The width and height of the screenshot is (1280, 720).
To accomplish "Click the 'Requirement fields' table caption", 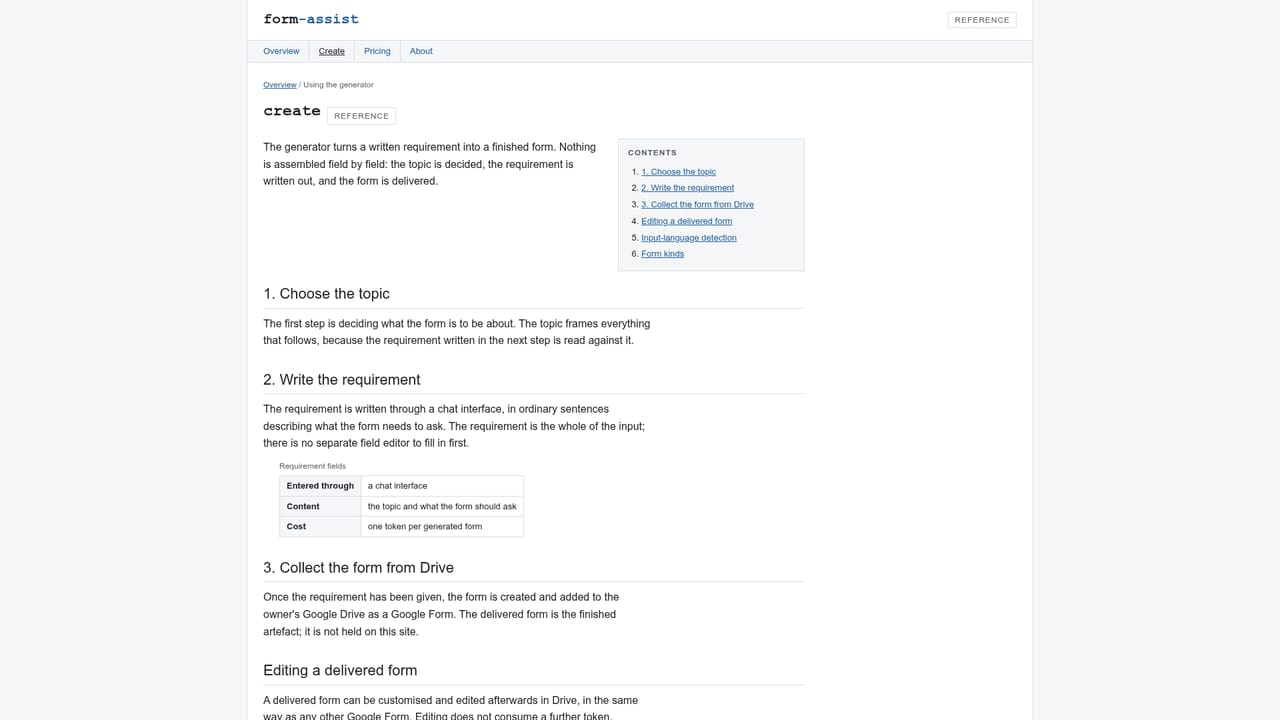I will [x=312, y=466].
